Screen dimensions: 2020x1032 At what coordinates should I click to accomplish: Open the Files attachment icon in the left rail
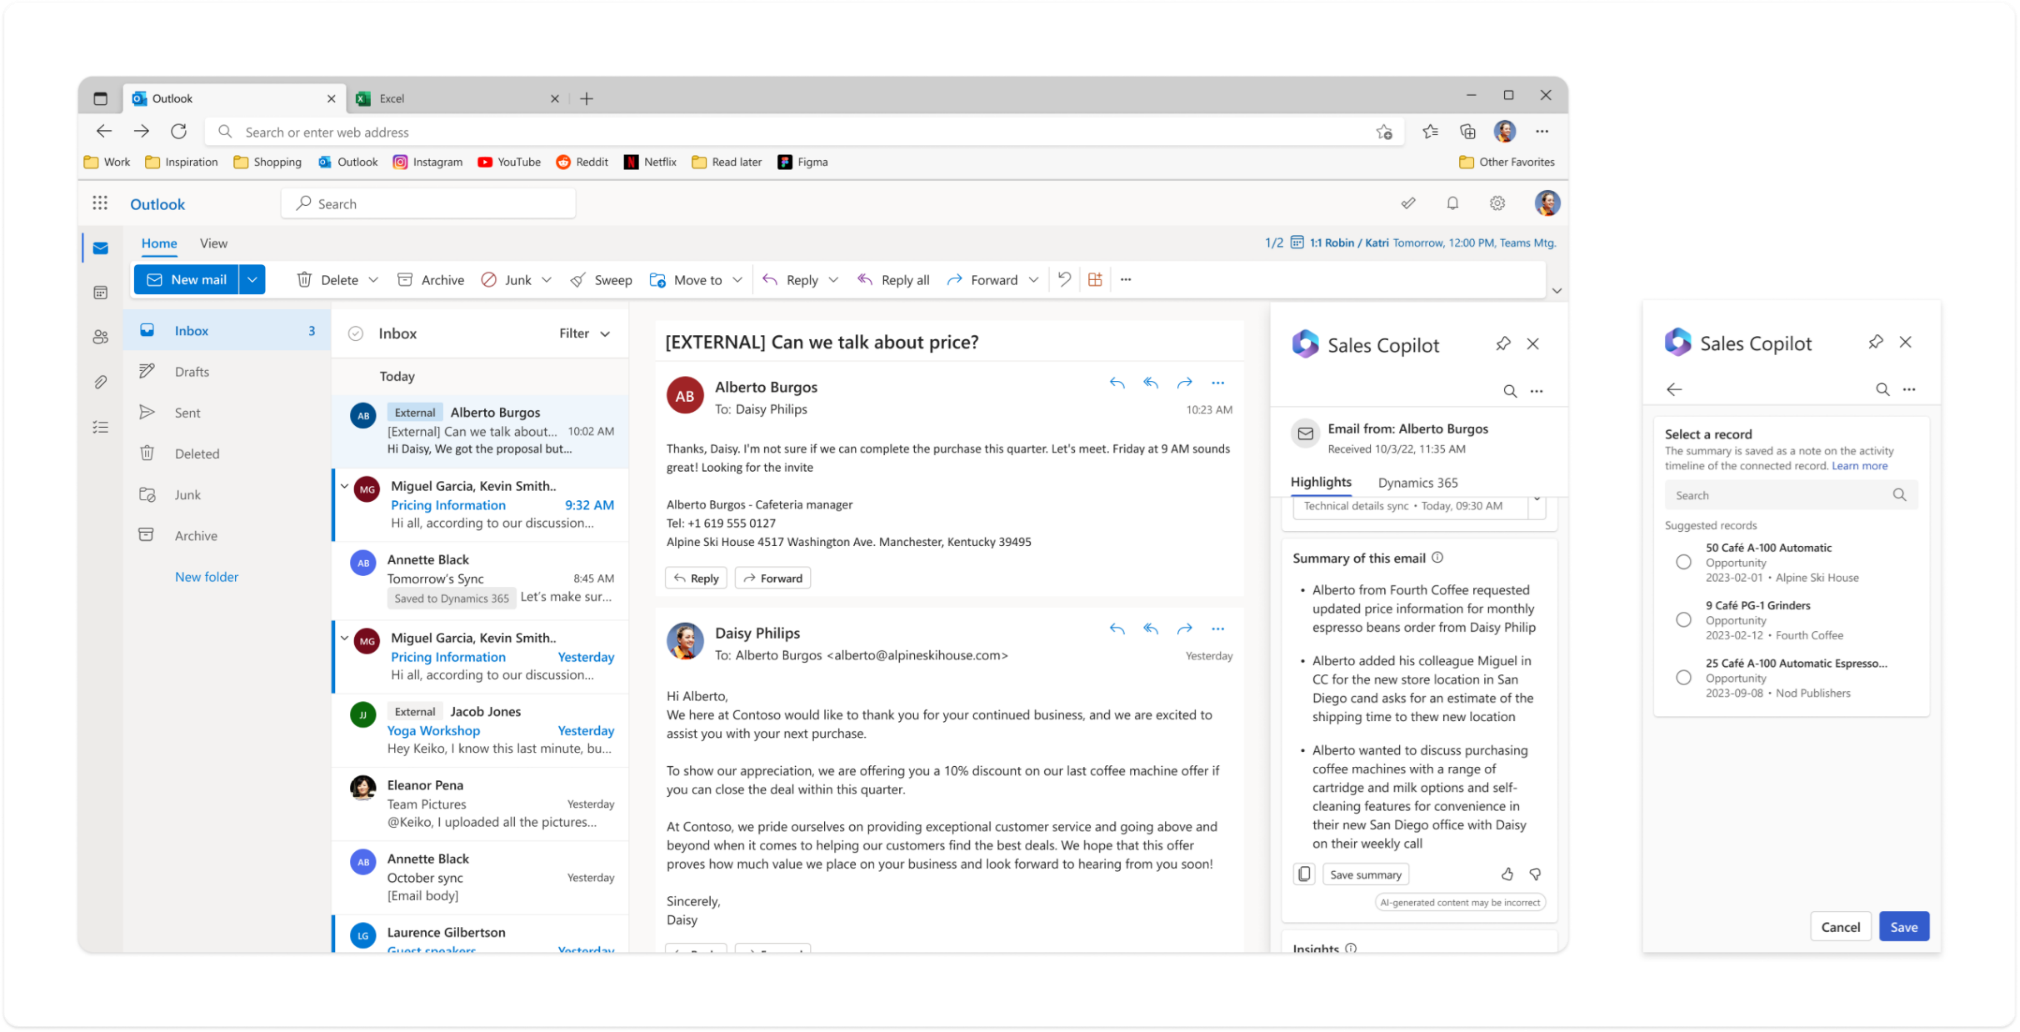(x=100, y=382)
